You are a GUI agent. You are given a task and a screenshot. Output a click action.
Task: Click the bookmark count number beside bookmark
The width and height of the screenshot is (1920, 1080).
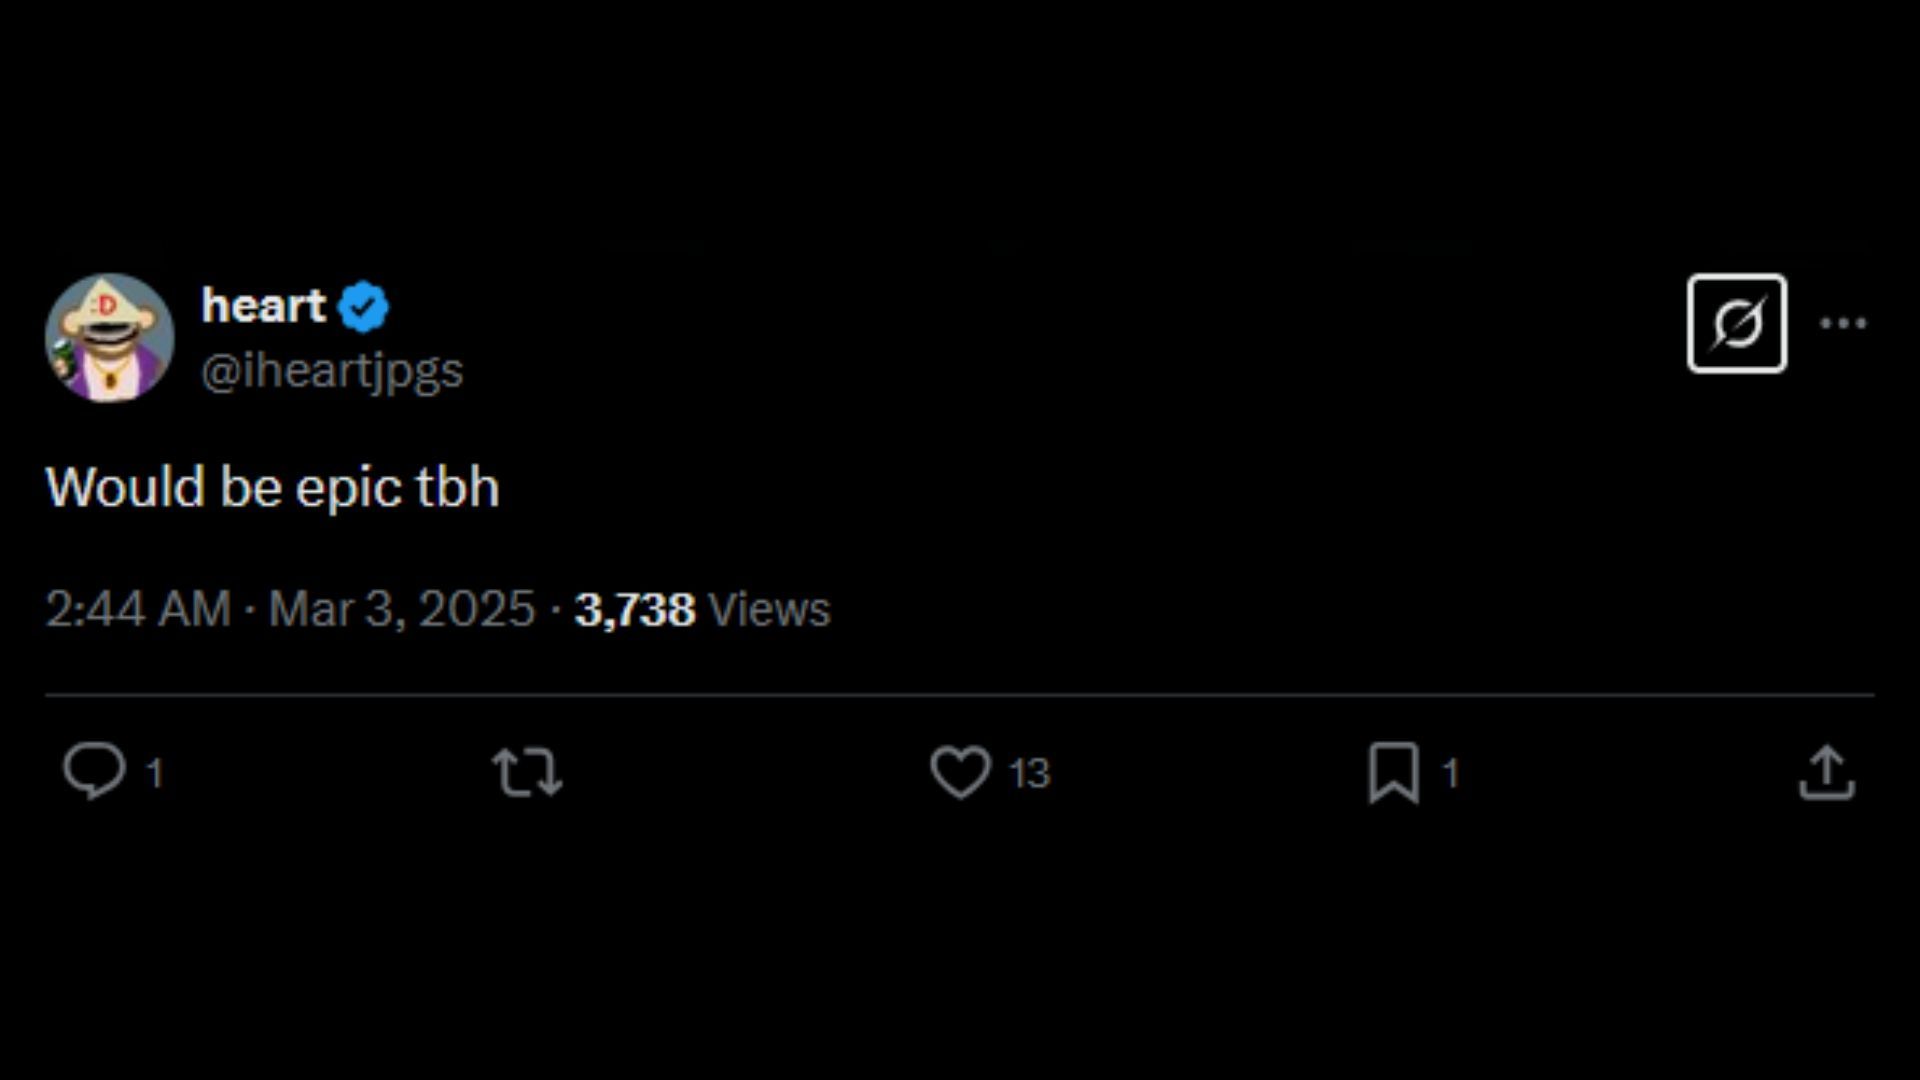(1450, 773)
